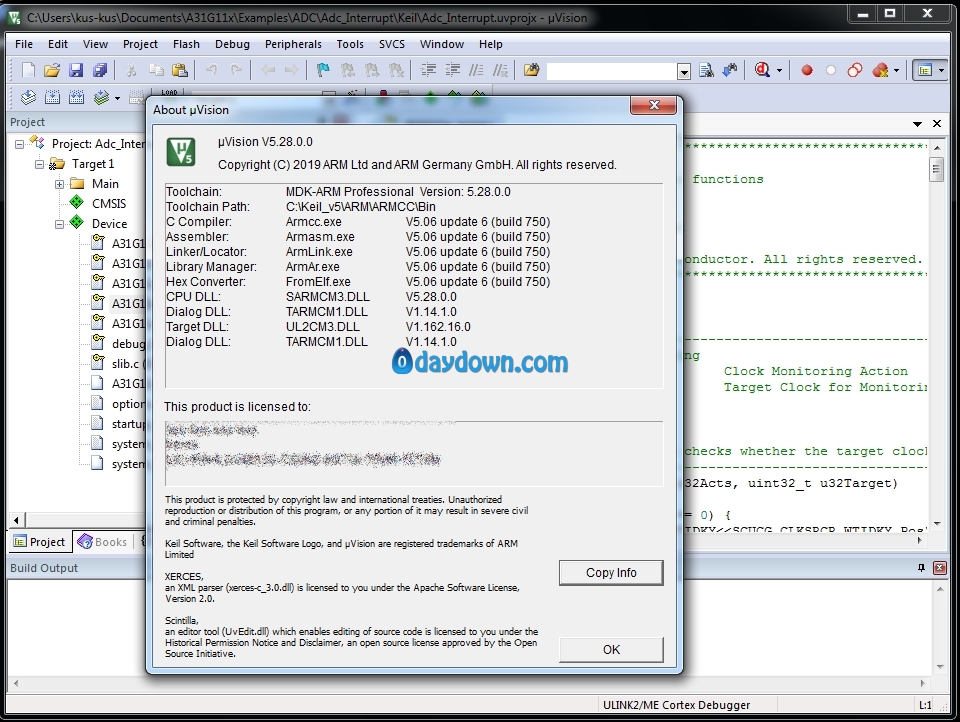Click the Project panel left scroll arrow
Screen dimensions: 960x722
[x=17, y=521]
